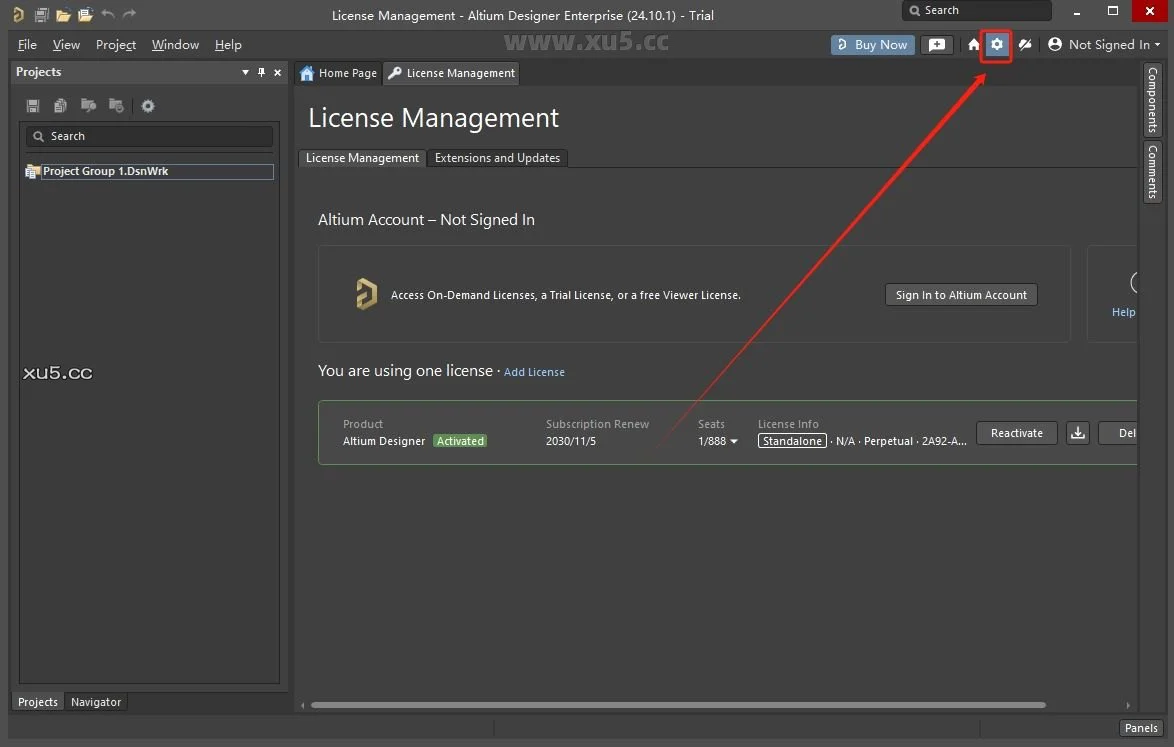Open the Project menu
Image resolution: width=1174 pixels, height=747 pixels.
click(x=116, y=45)
